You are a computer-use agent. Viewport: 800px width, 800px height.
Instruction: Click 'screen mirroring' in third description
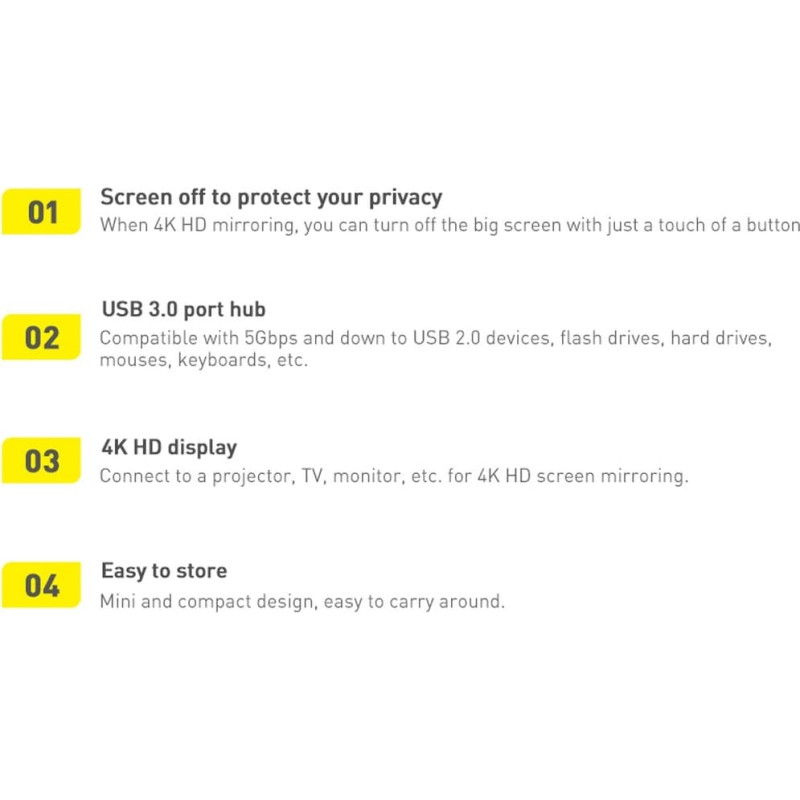[612, 476]
